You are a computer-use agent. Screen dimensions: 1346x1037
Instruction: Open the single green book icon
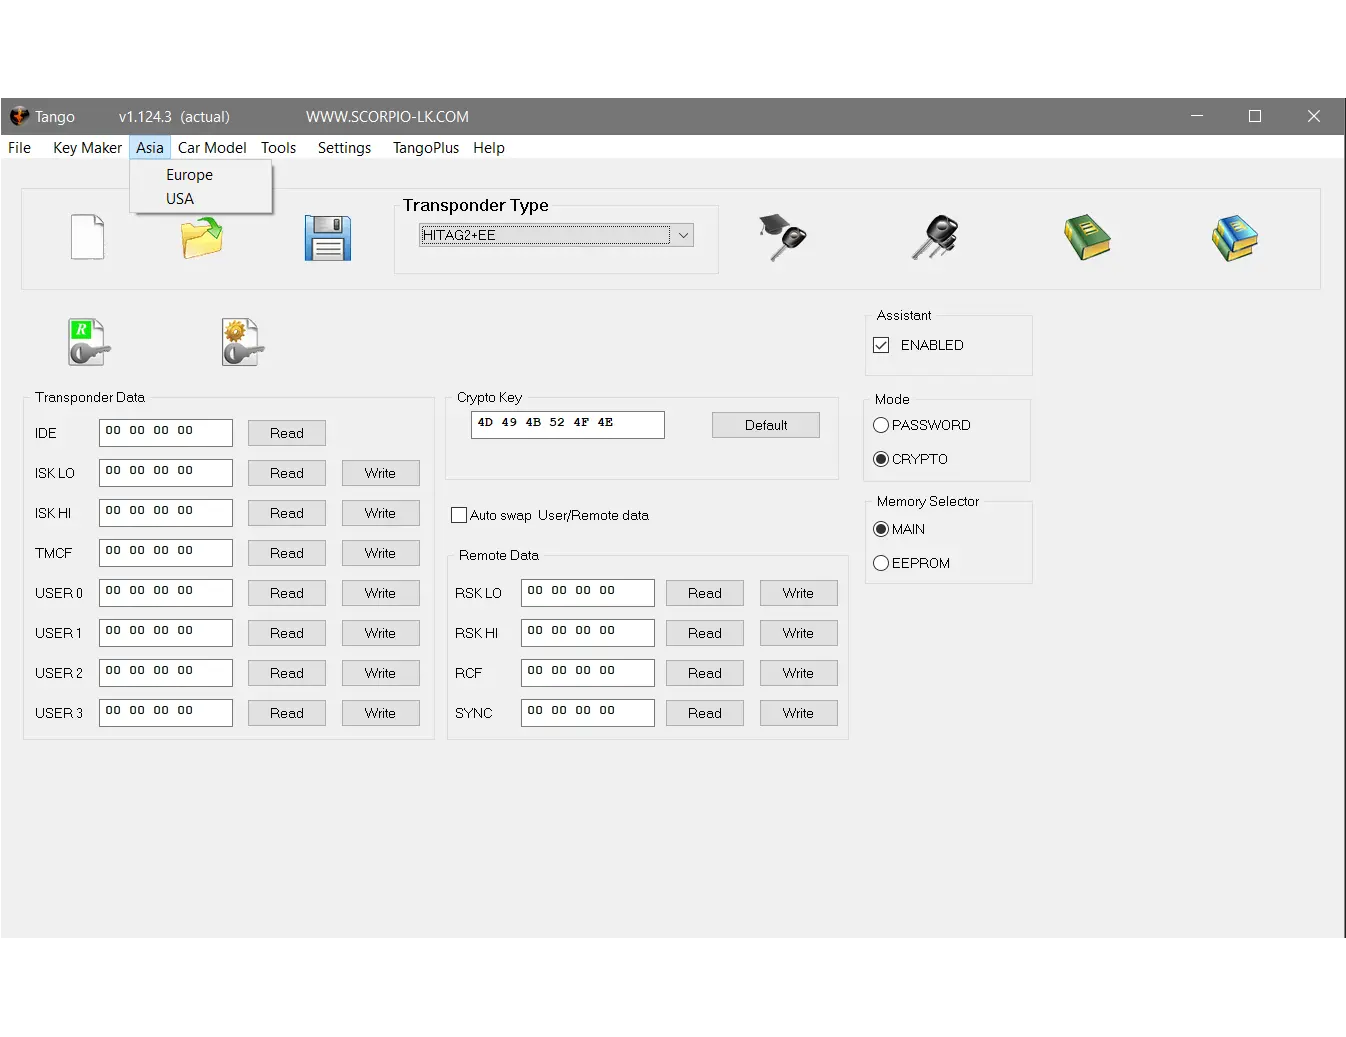1087,237
